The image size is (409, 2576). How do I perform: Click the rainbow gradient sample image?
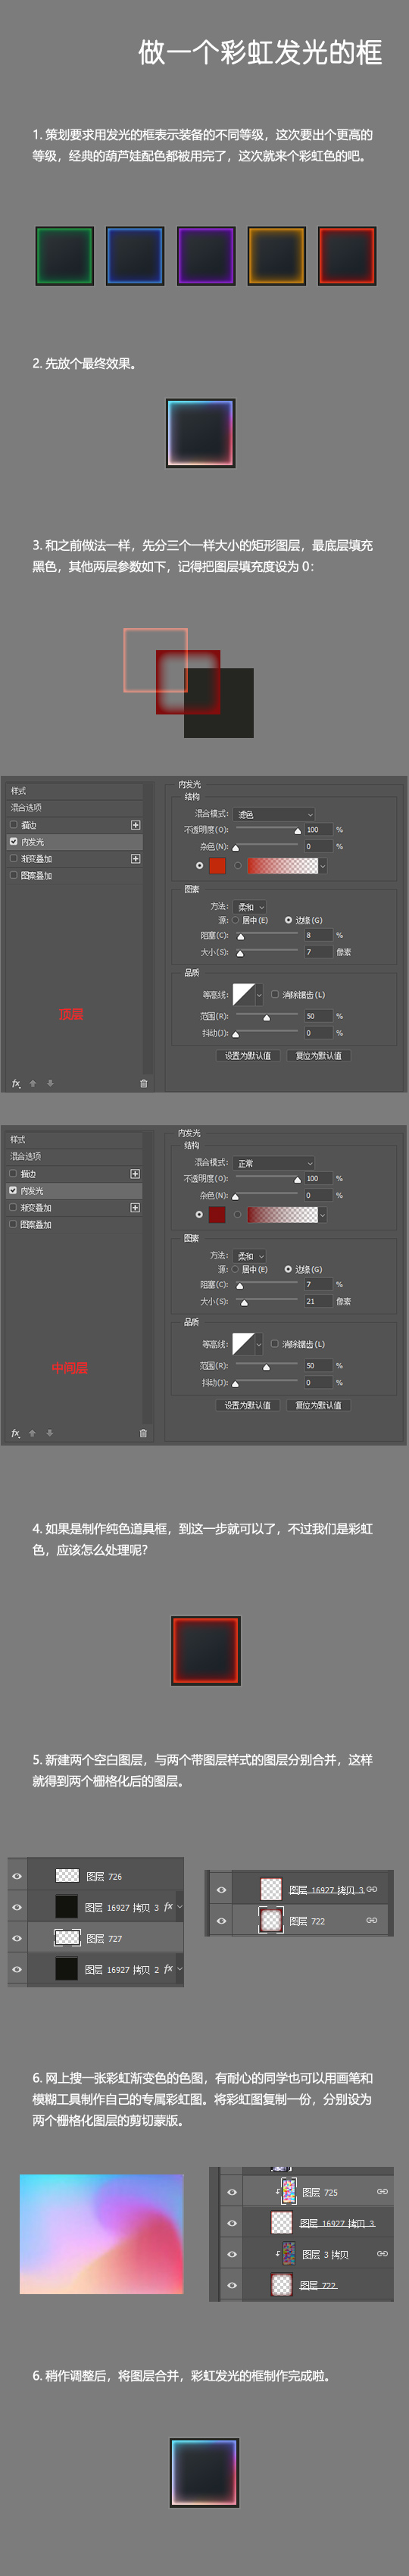pyautogui.click(x=102, y=2234)
